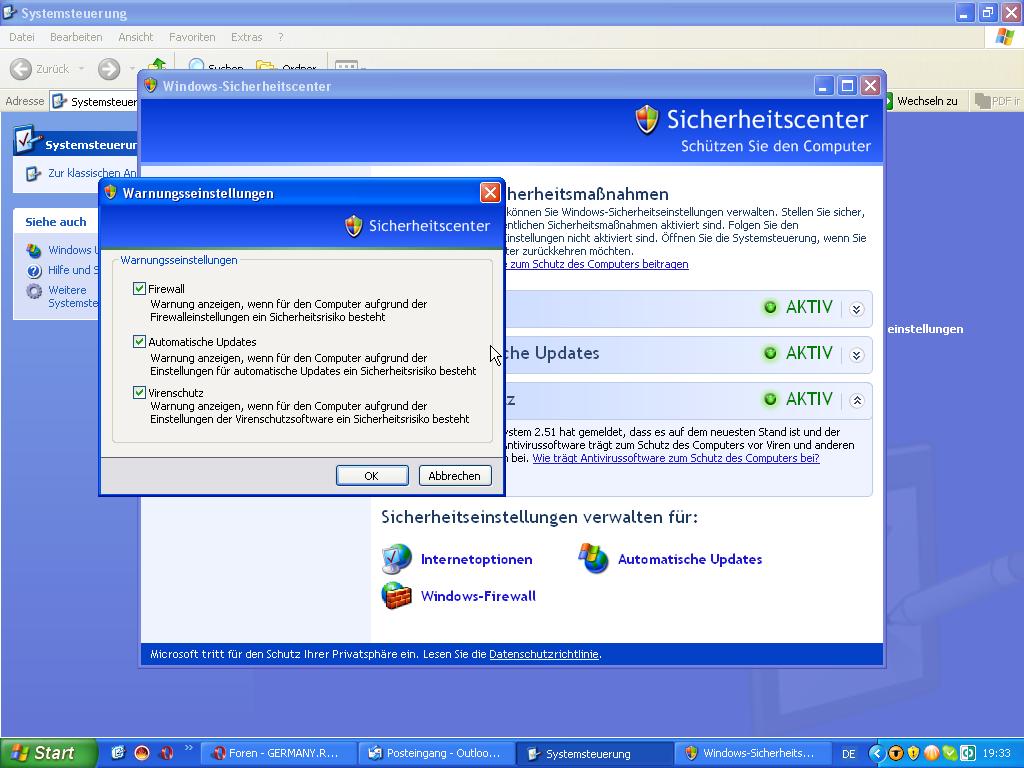This screenshot has height=768, width=1024.
Task: Open the Favoriten menu
Action: pos(192,37)
